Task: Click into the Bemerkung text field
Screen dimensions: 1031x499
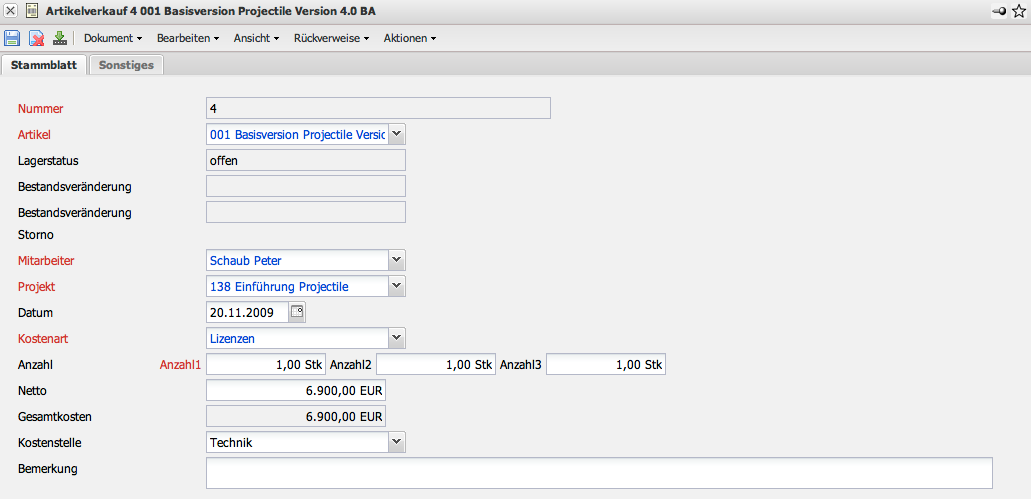Action: pyautogui.click(x=598, y=473)
